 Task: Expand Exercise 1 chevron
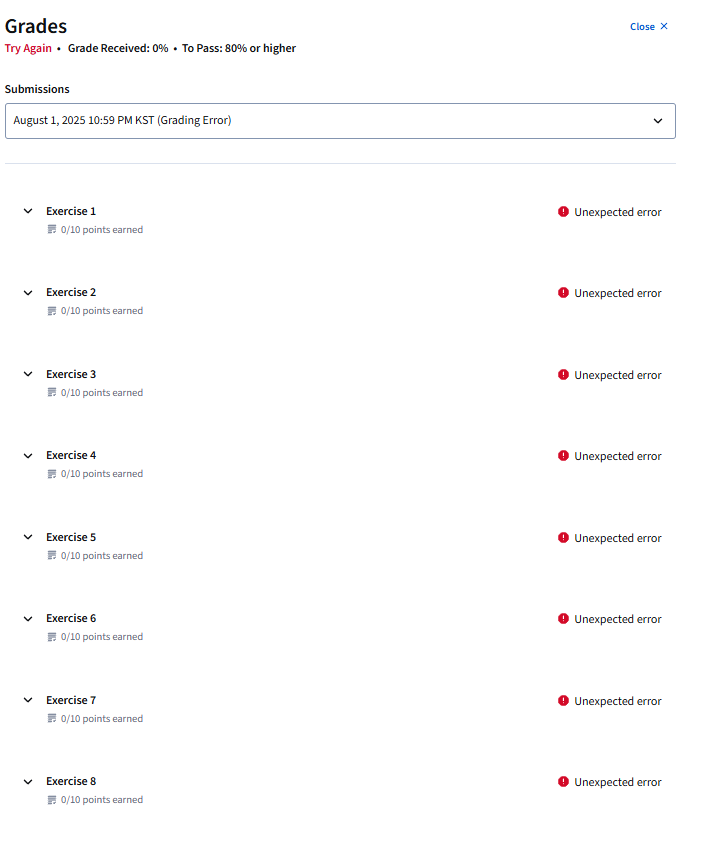coord(28,211)
